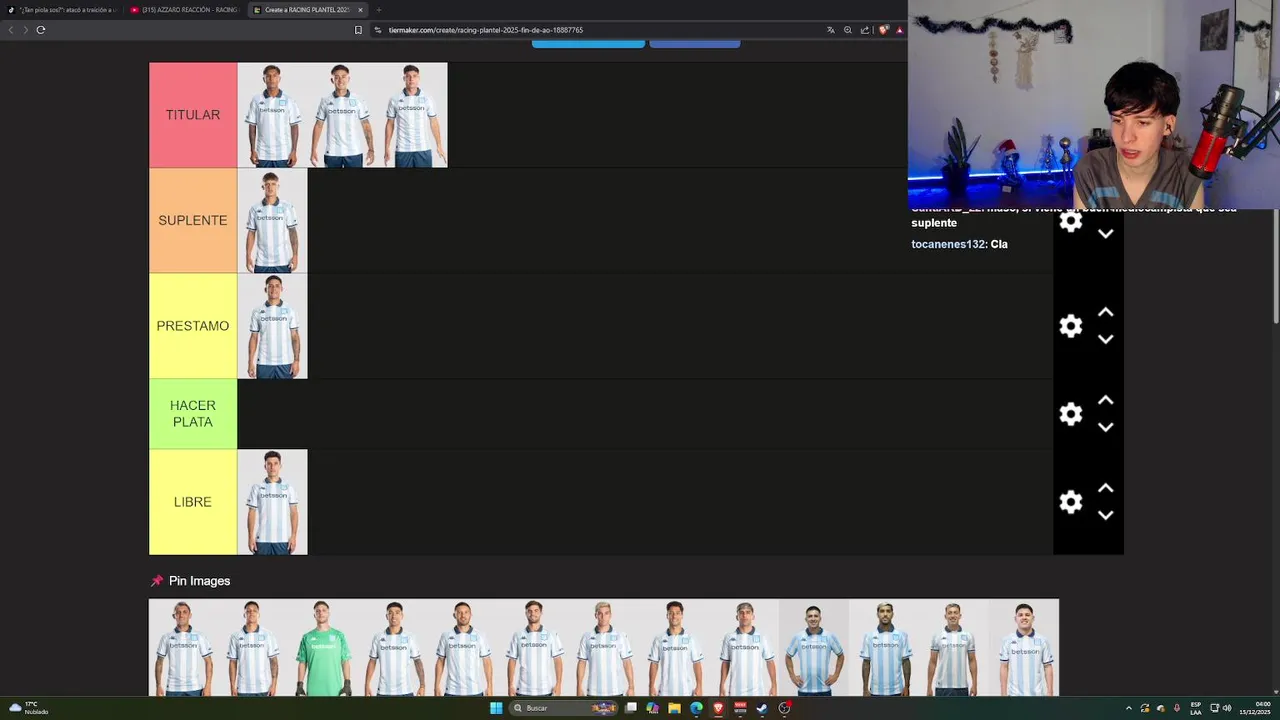Viewport: 1280px width, 720px height.
Task: Go back in browser history
Action: click(x=11, y=30)
